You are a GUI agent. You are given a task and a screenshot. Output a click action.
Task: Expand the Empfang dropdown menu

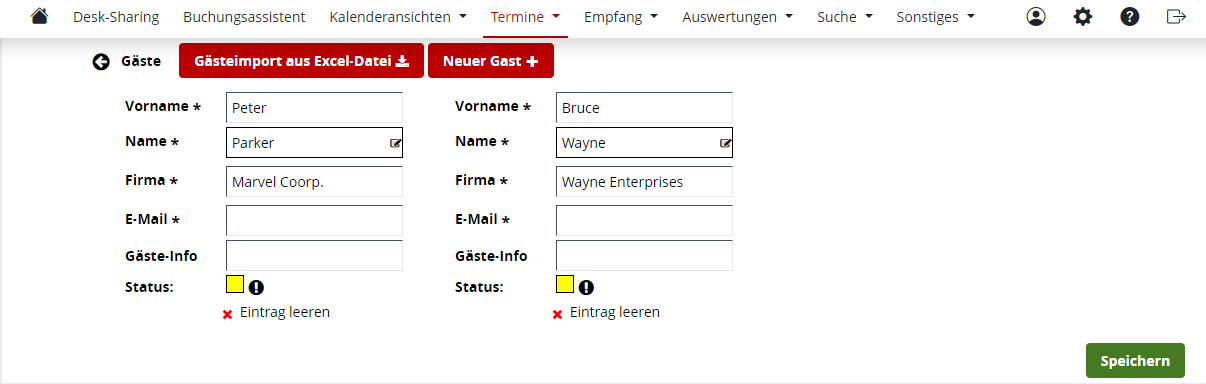coord(620,17)
